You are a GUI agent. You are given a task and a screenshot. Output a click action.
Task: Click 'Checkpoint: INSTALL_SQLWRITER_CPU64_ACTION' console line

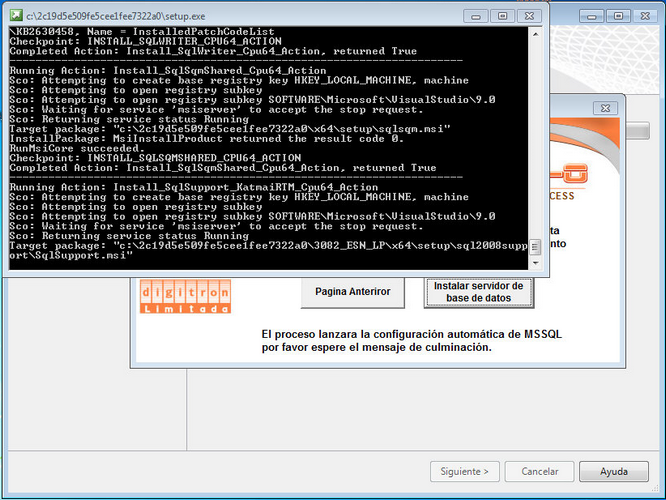pos(145,41)
